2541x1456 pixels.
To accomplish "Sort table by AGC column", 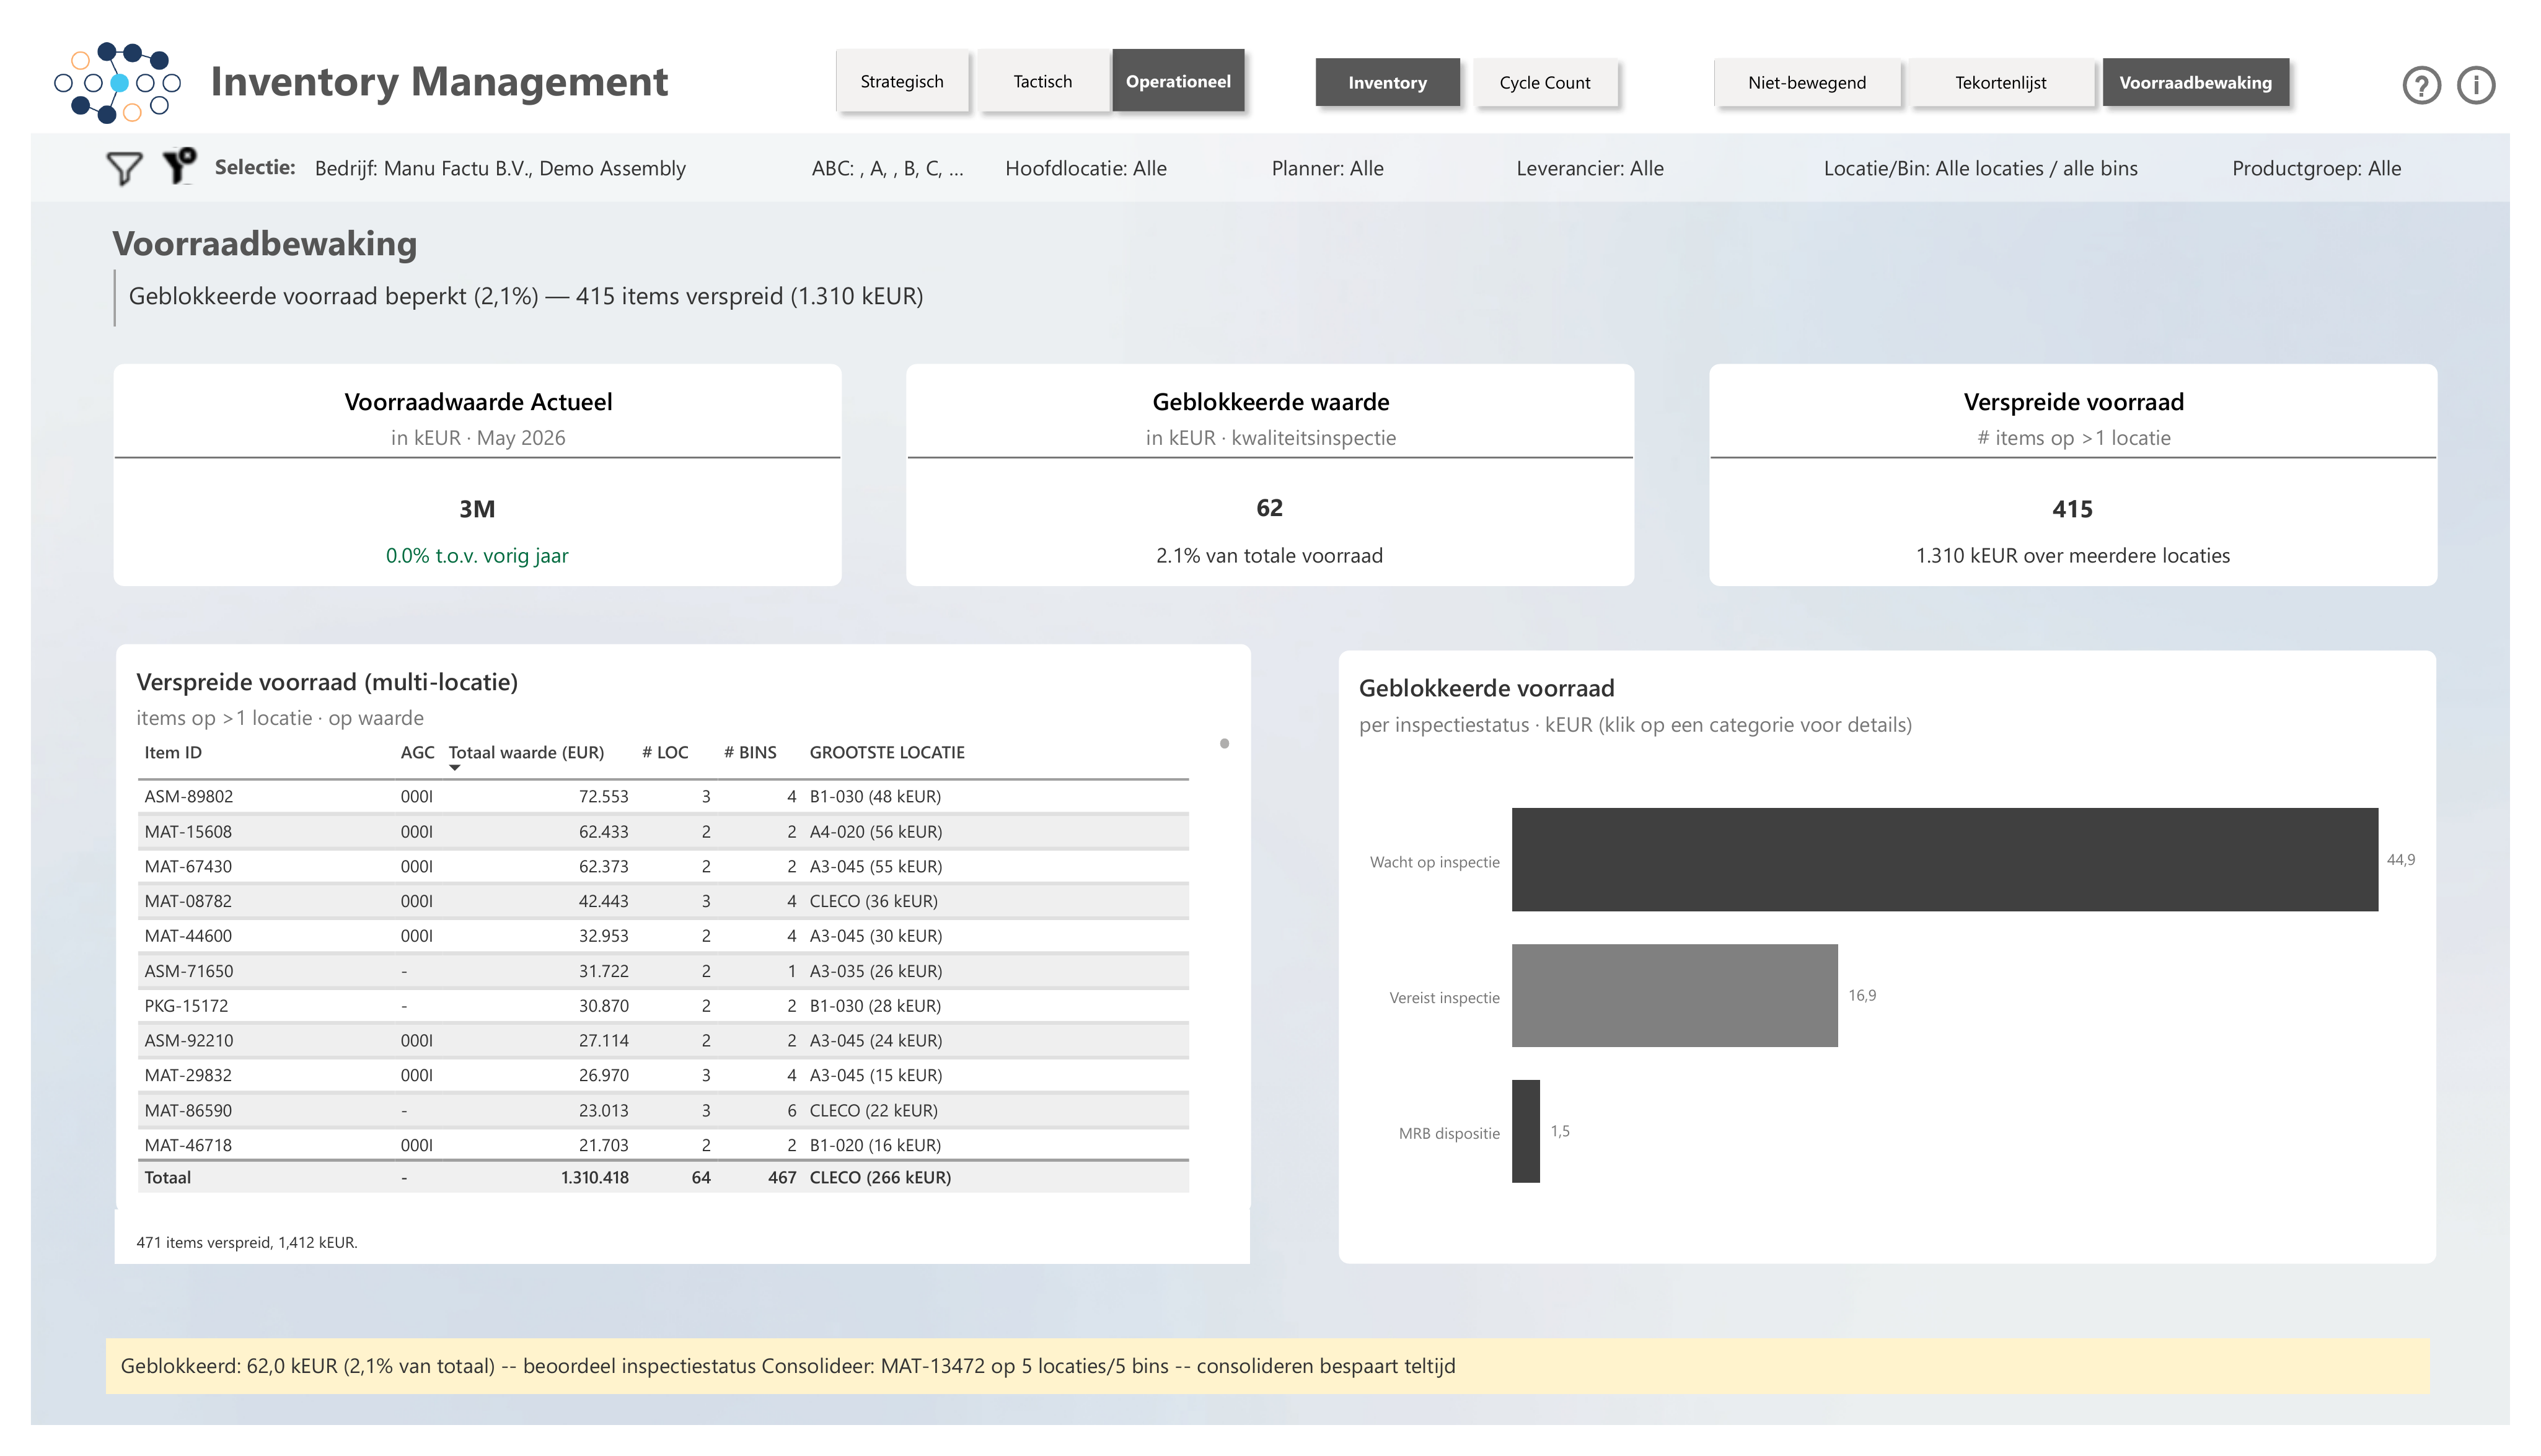I will (x=417, y=752).
